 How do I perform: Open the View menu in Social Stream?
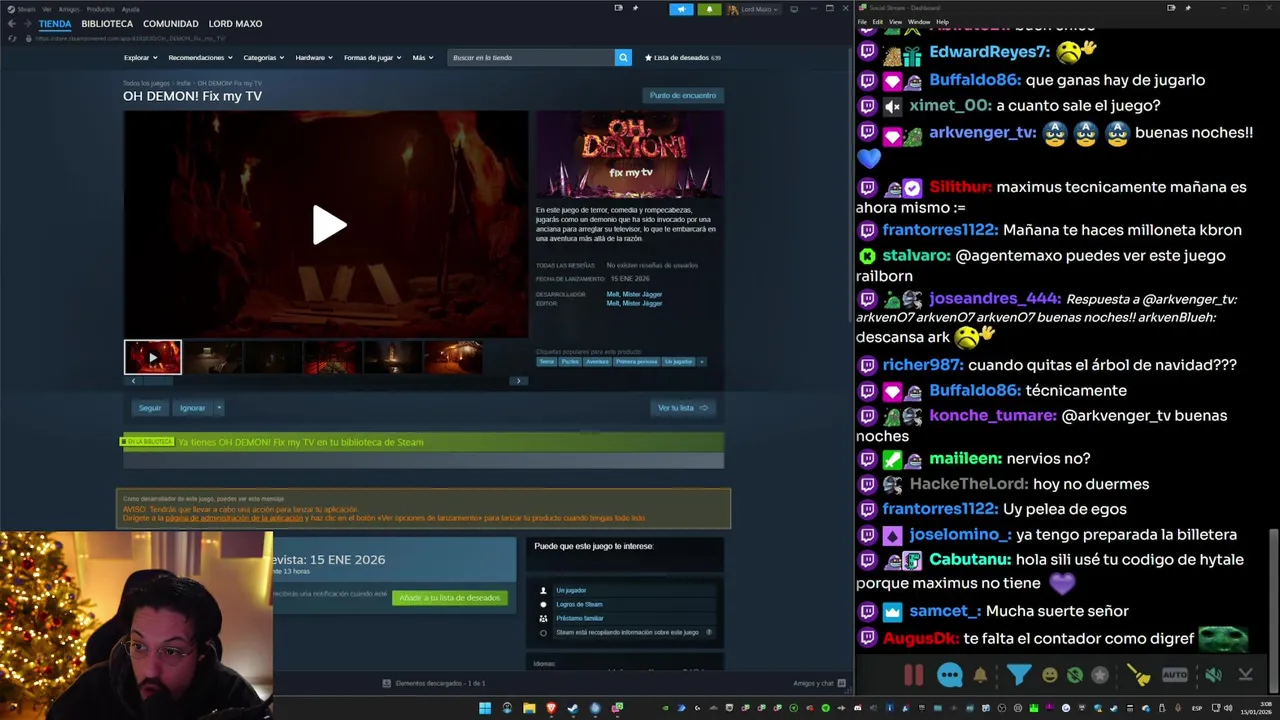click(895, 22)
